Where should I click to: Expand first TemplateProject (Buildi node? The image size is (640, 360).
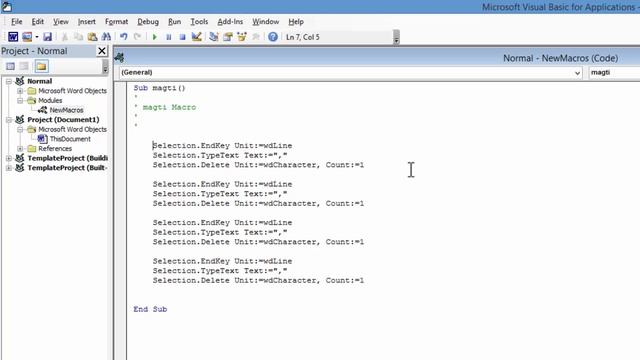pyautogui.click(x=9, y=158)
